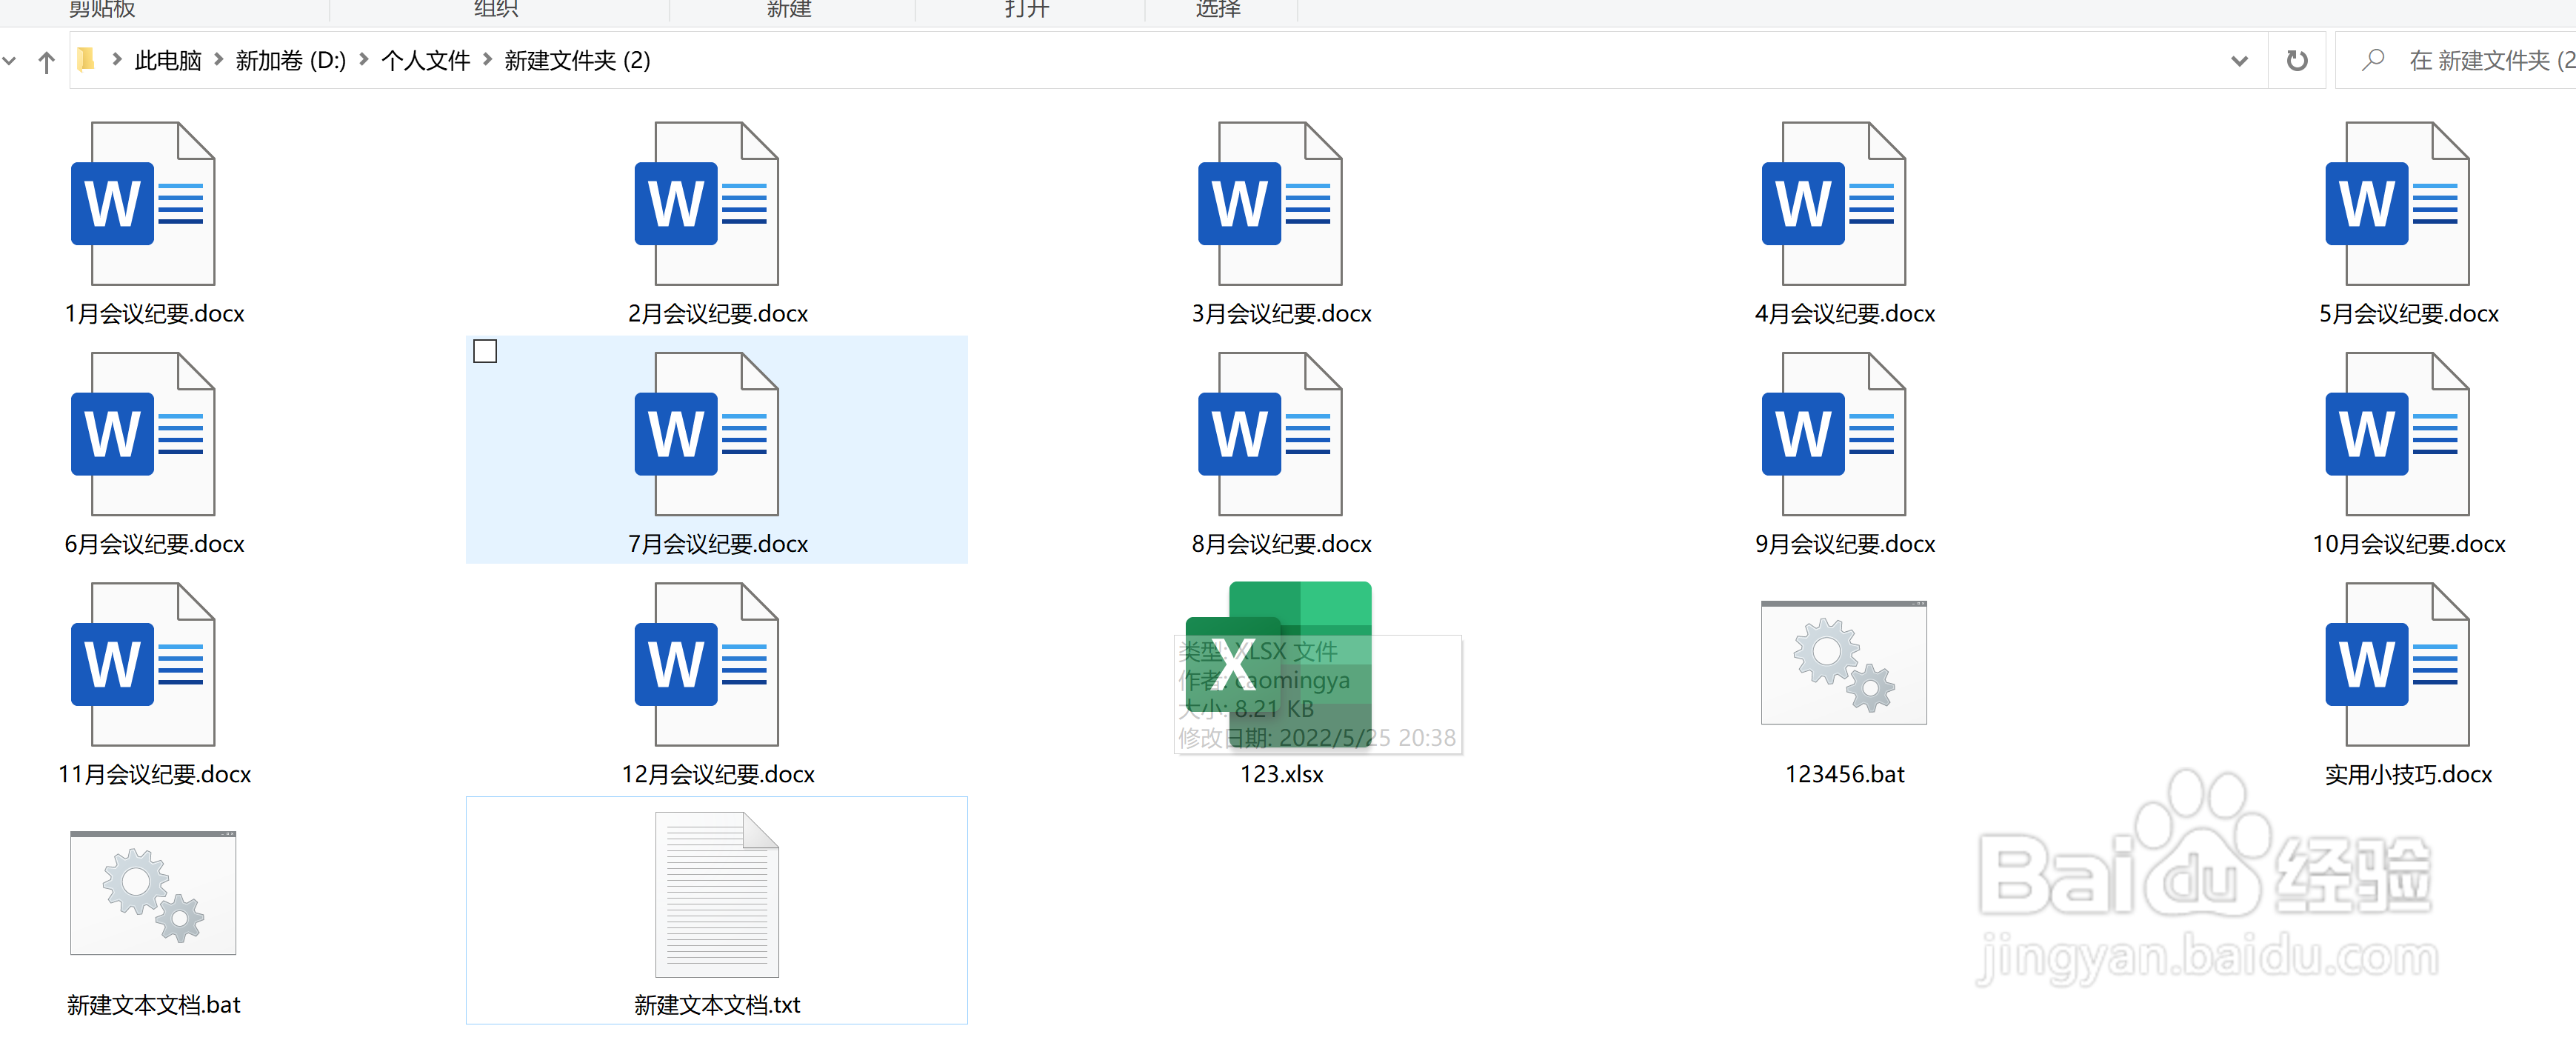Expand chevron after 此电脑 in breadcrumb
2576x1043 pixels.
tap(218, 60)
